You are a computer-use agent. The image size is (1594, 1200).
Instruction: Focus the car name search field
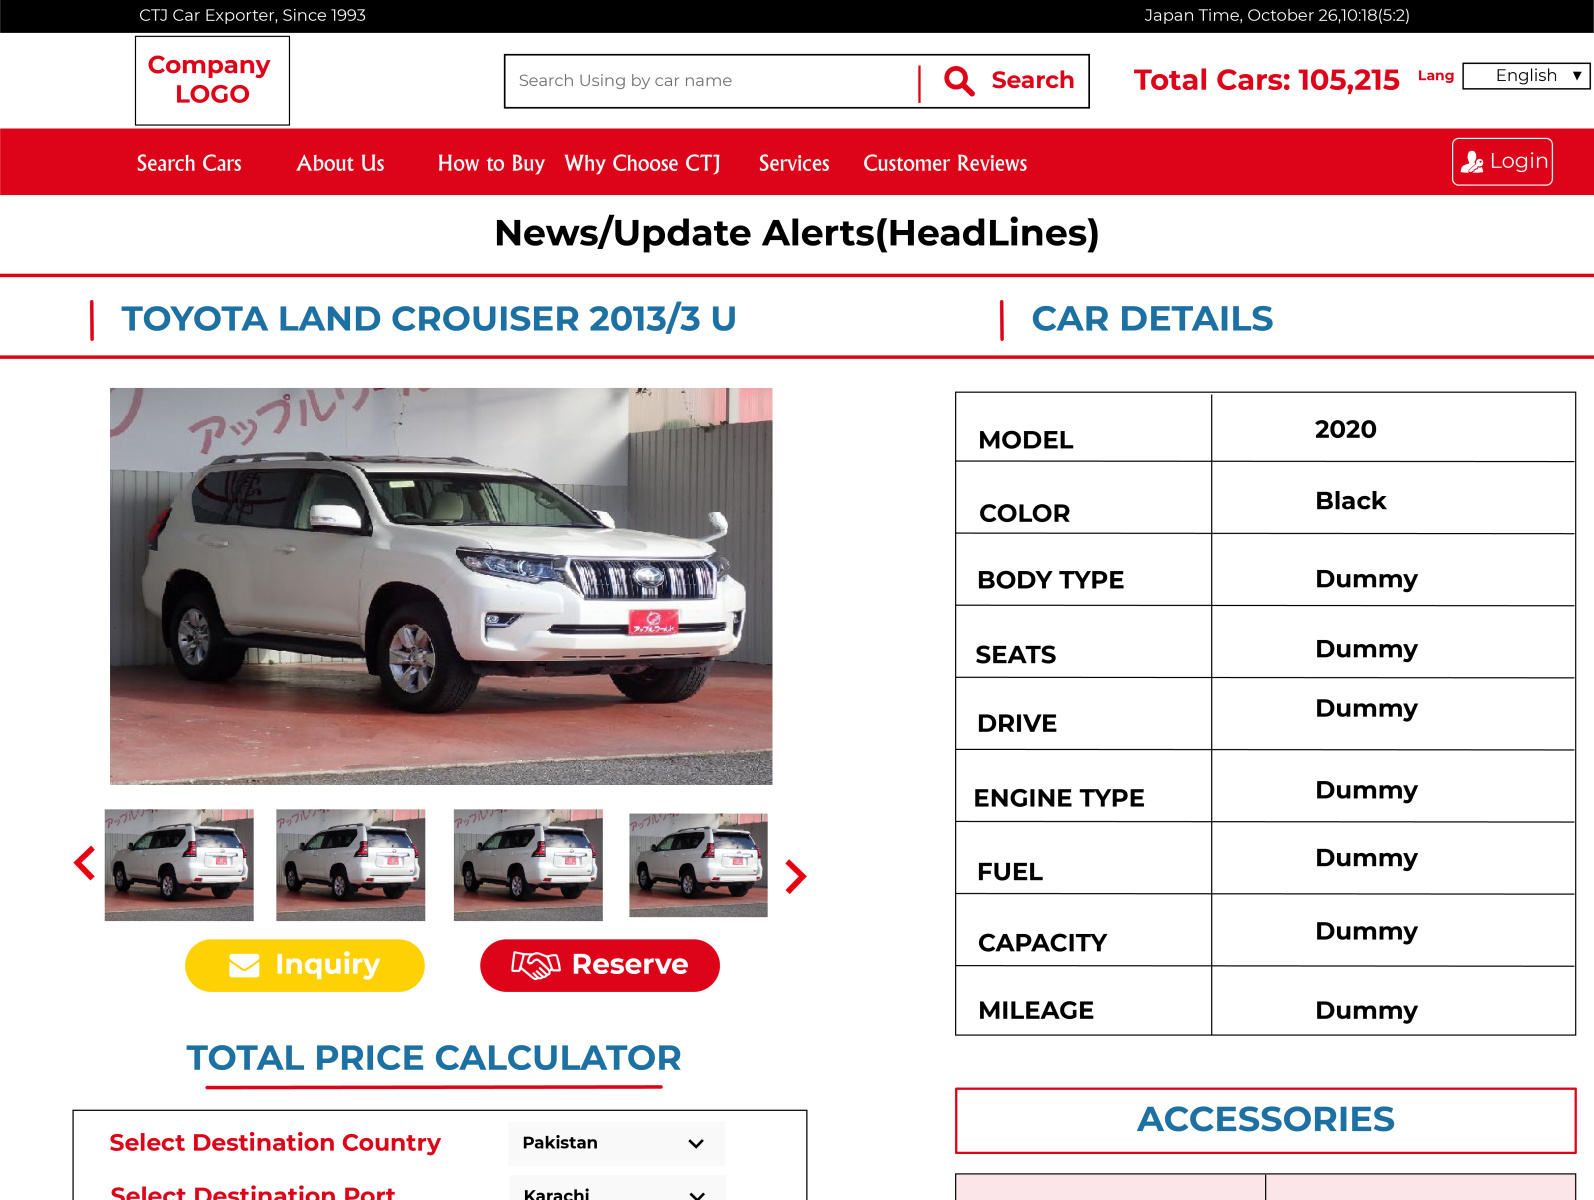pos(712,81)
